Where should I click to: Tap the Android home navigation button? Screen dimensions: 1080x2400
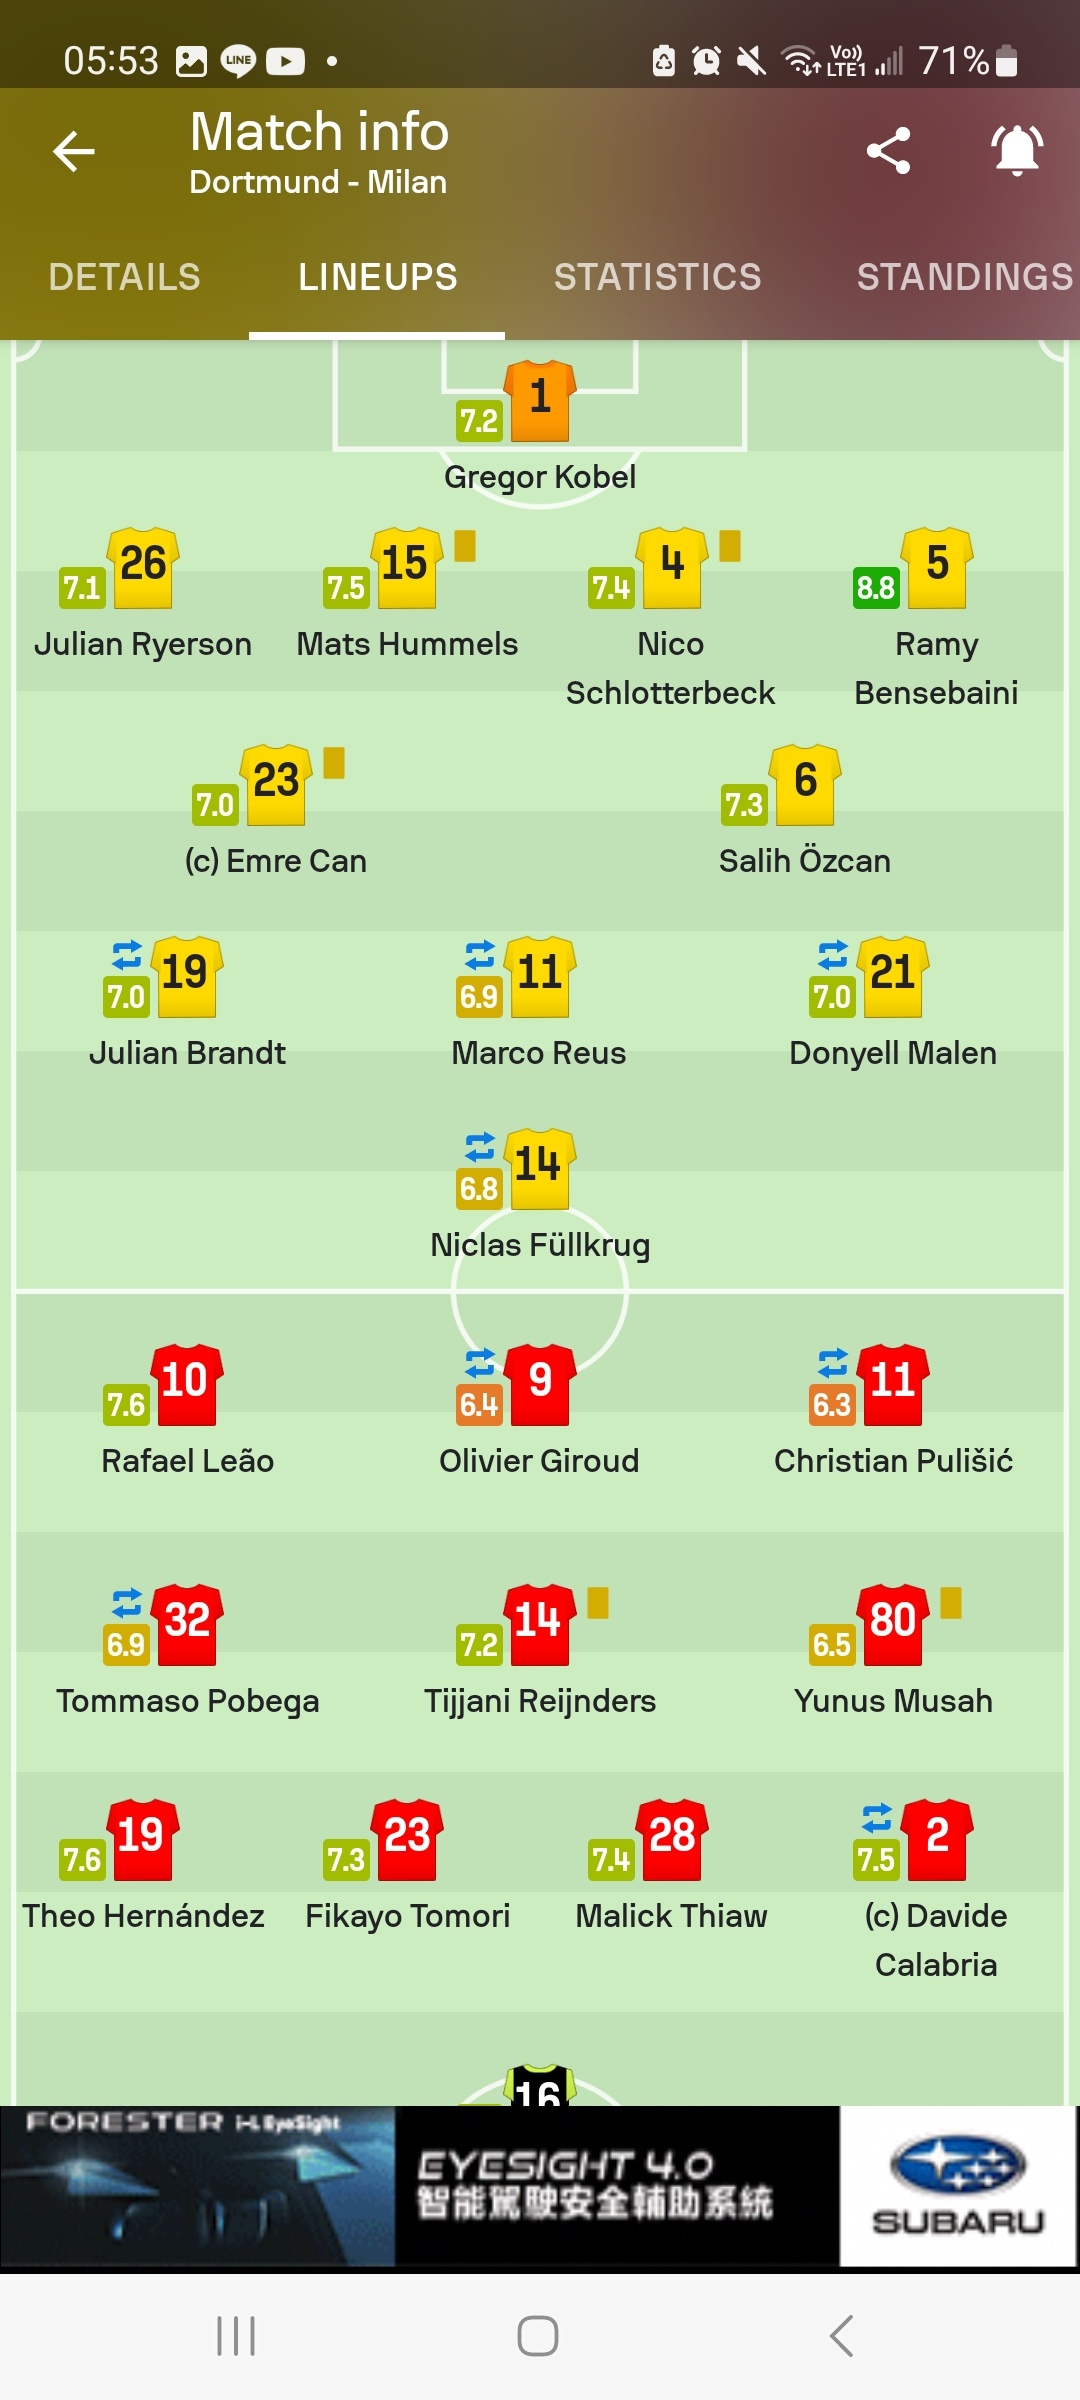(x=538, y=2336)
